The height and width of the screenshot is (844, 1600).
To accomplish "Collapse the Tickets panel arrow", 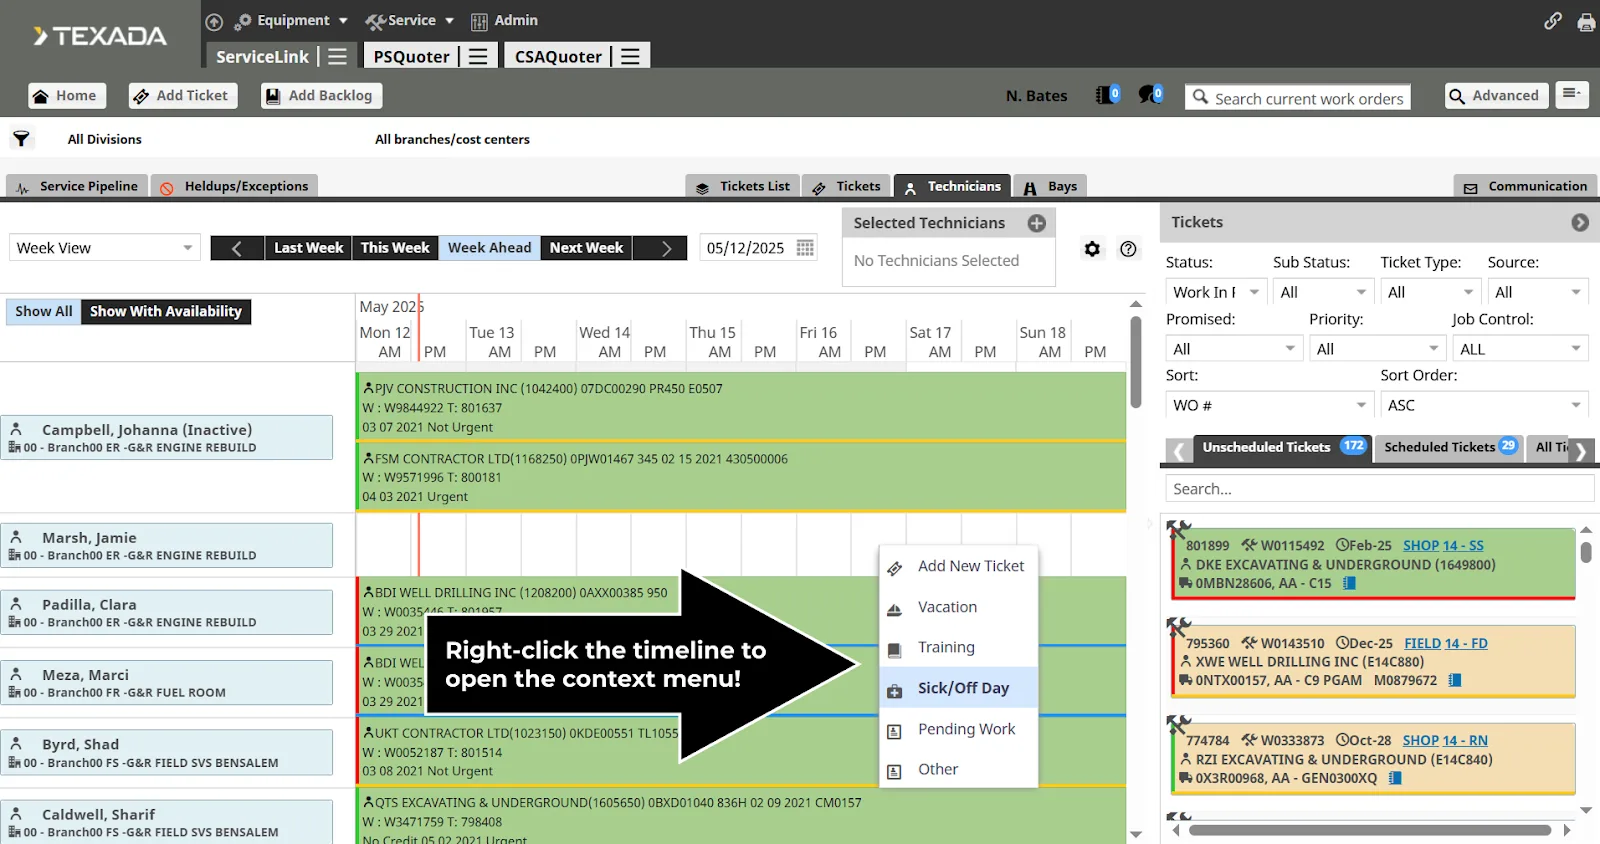I will (x=1580, y=222).
